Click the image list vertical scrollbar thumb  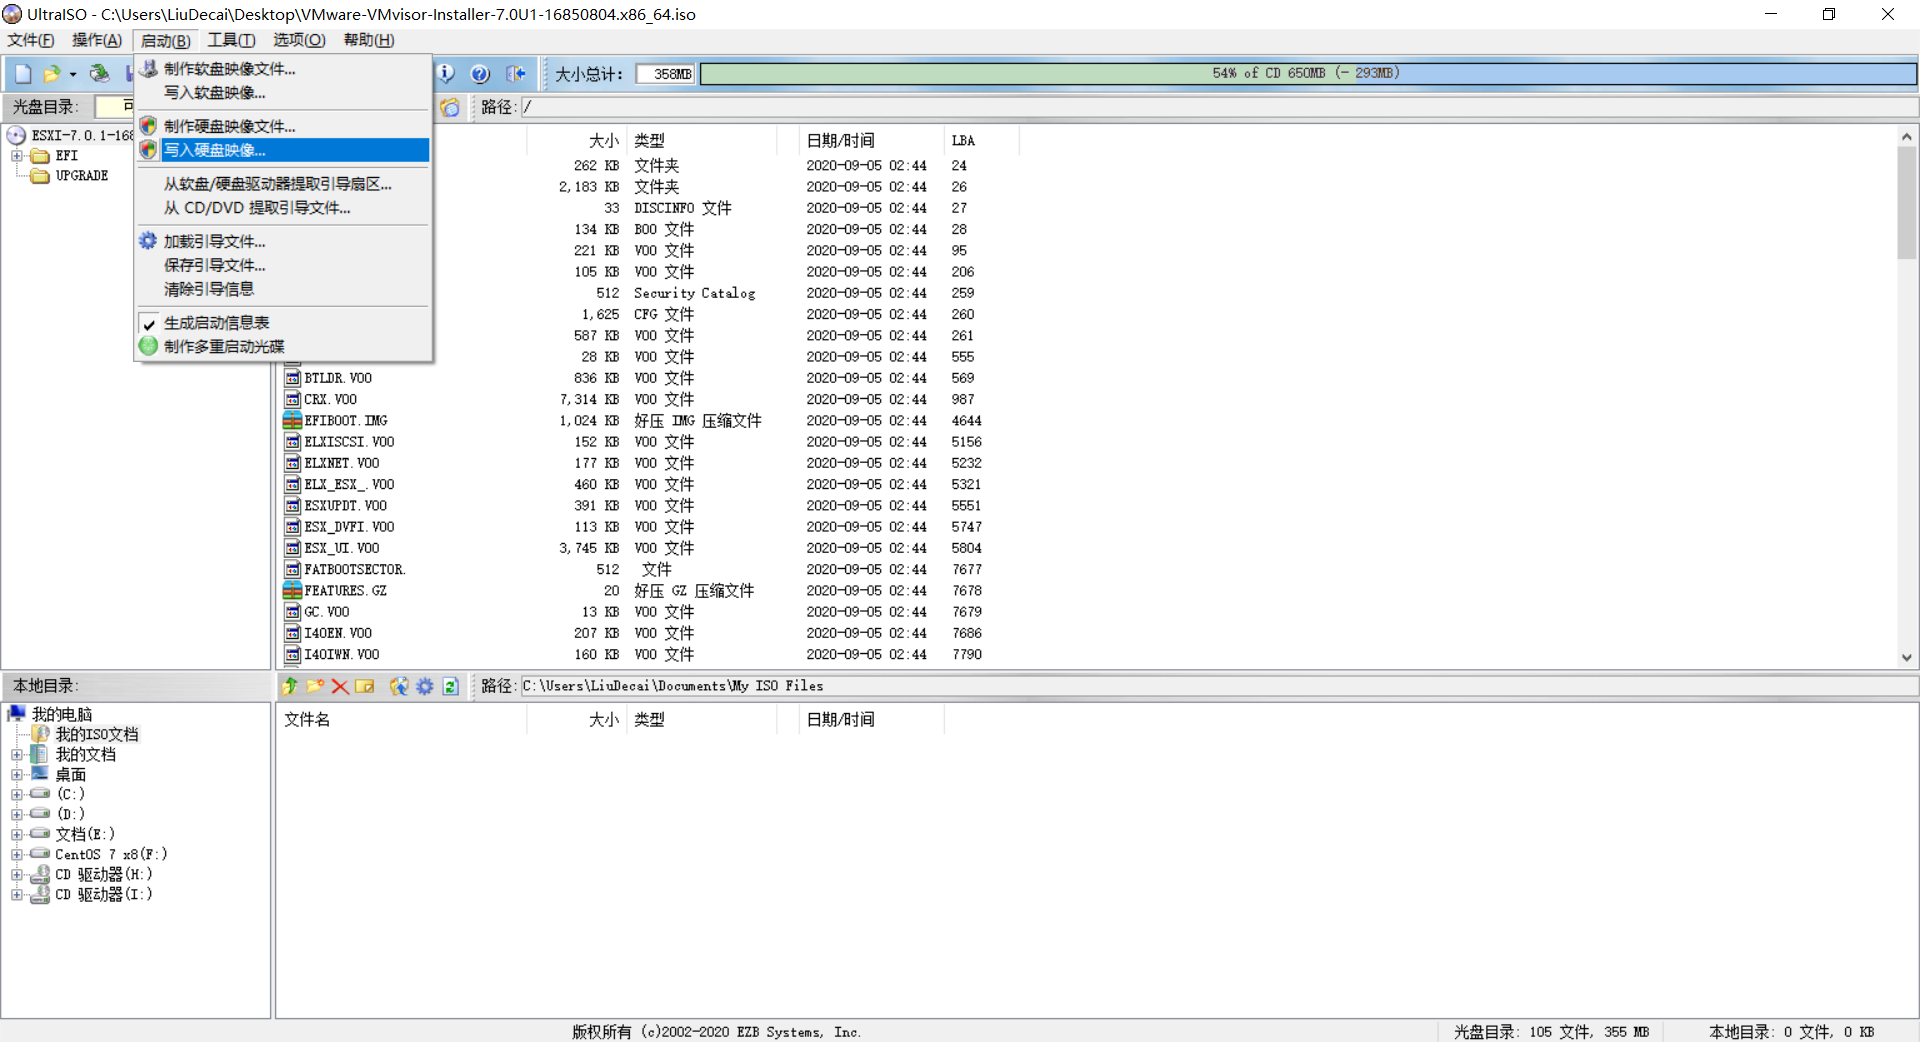tap(1907, 204)
